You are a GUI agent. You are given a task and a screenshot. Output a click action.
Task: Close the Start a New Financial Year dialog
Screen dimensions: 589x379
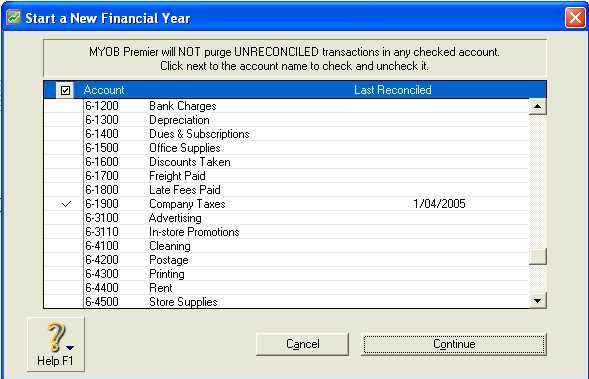point(575,17)
